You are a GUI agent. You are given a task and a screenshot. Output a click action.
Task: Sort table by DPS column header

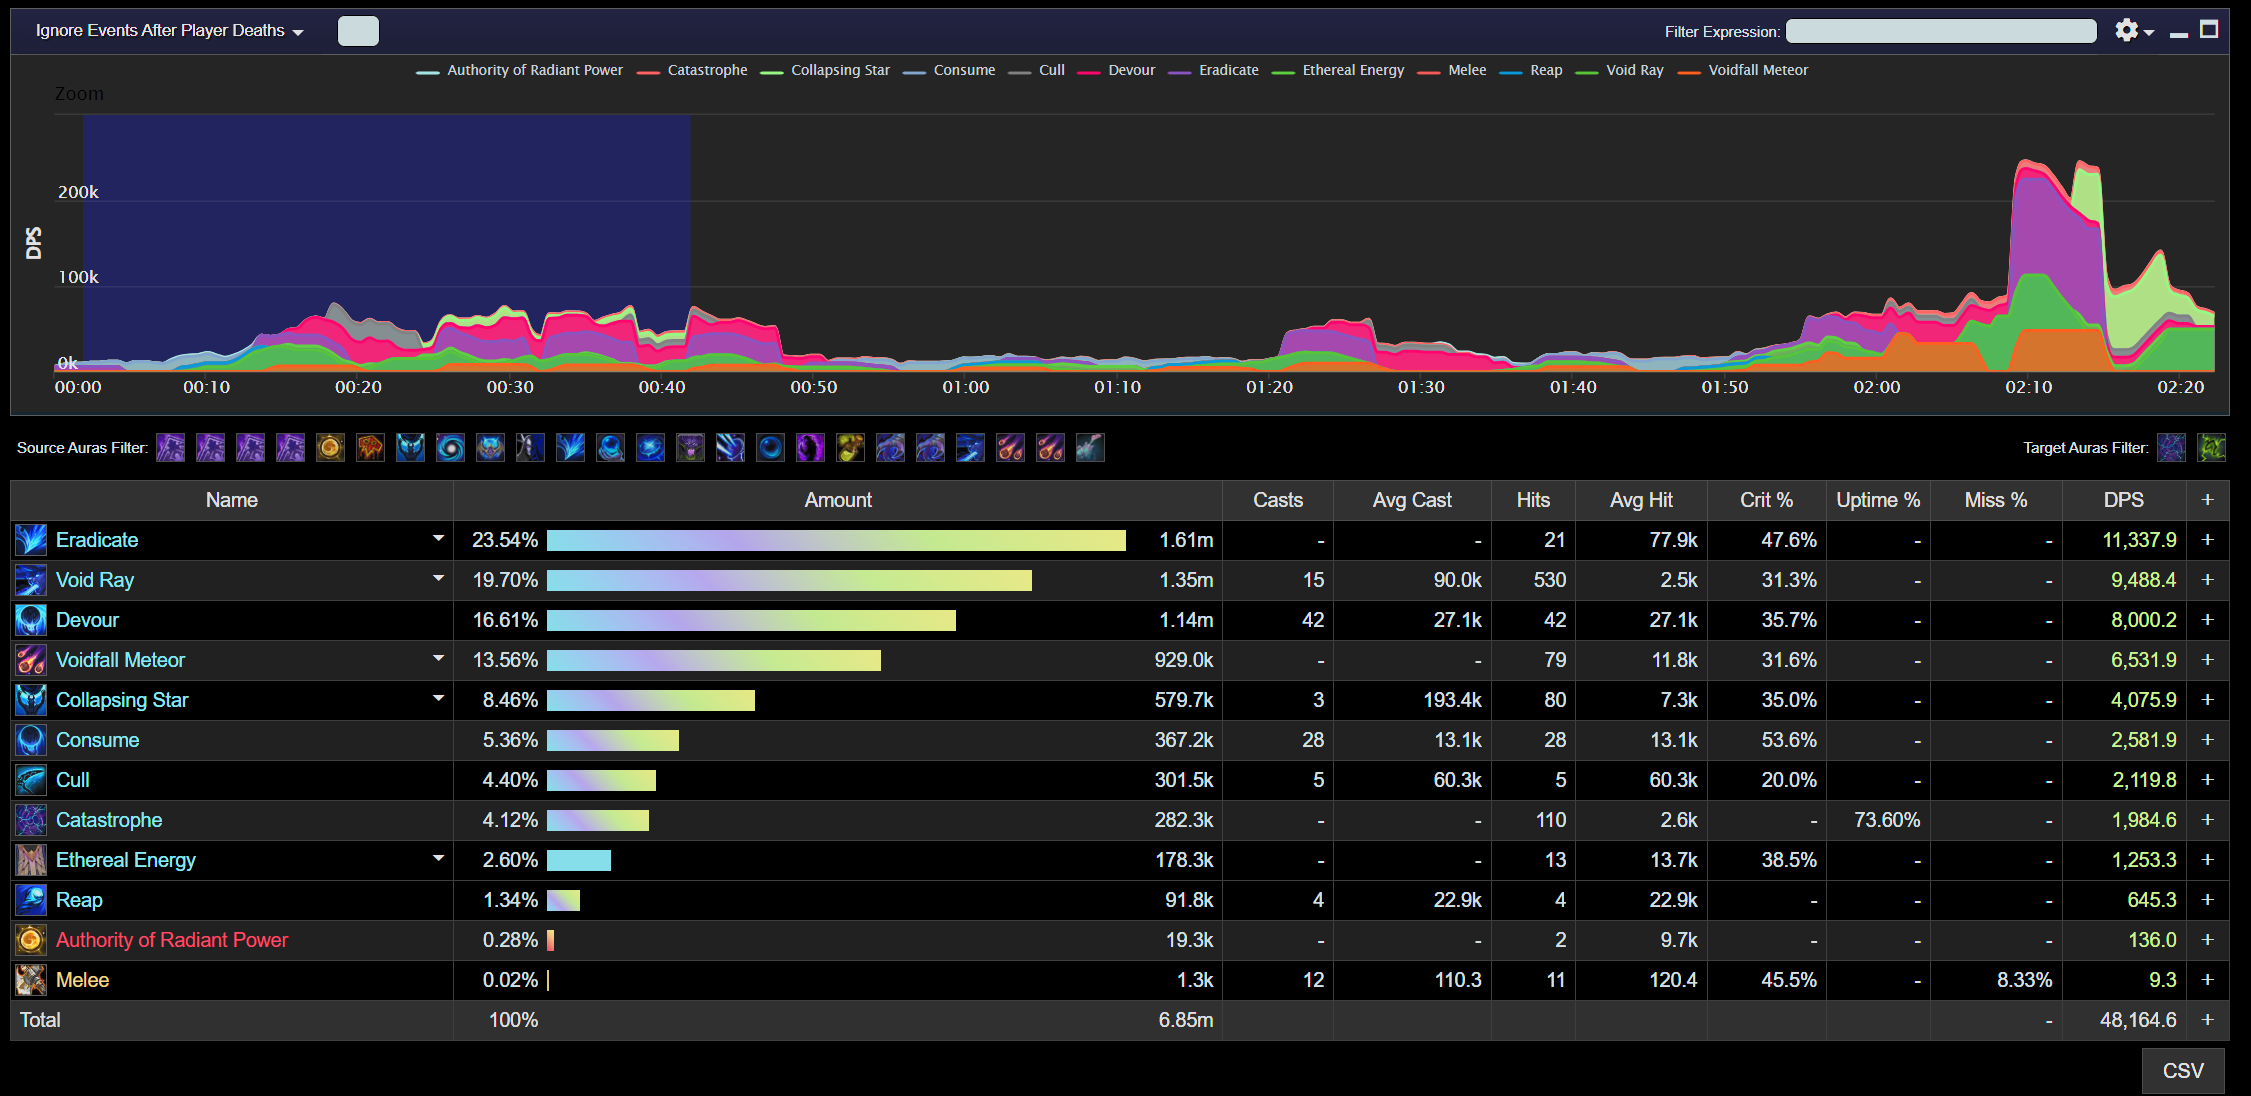(x=2123, y=500)
